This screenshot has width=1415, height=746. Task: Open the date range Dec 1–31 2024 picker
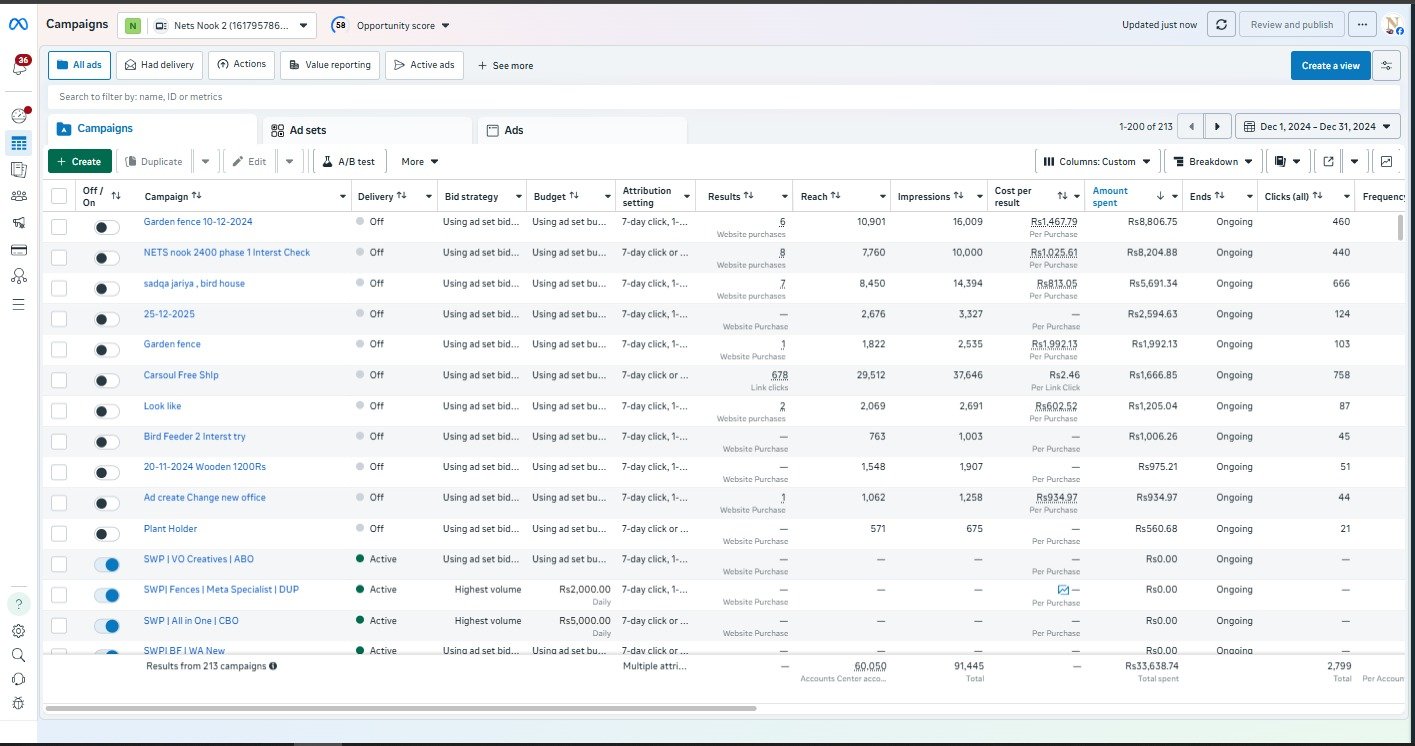(x=1317, y=126)
